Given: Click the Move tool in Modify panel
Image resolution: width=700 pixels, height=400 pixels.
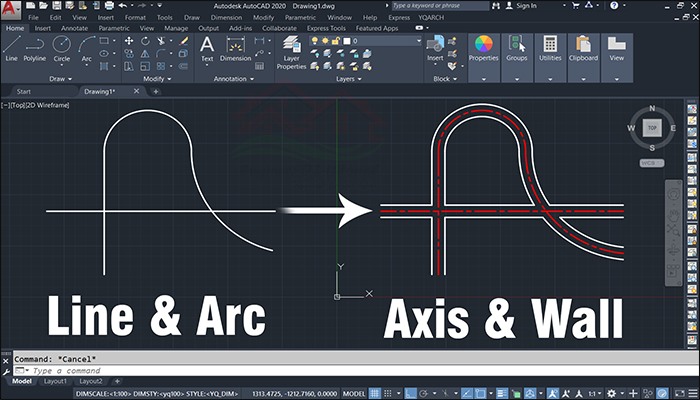Looking at the screenshot, I should 129,41.
